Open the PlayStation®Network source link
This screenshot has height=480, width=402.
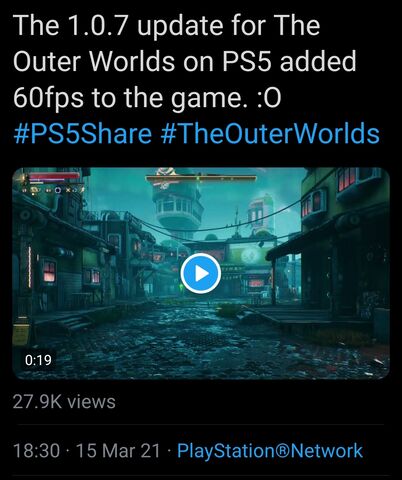point(270,451)
